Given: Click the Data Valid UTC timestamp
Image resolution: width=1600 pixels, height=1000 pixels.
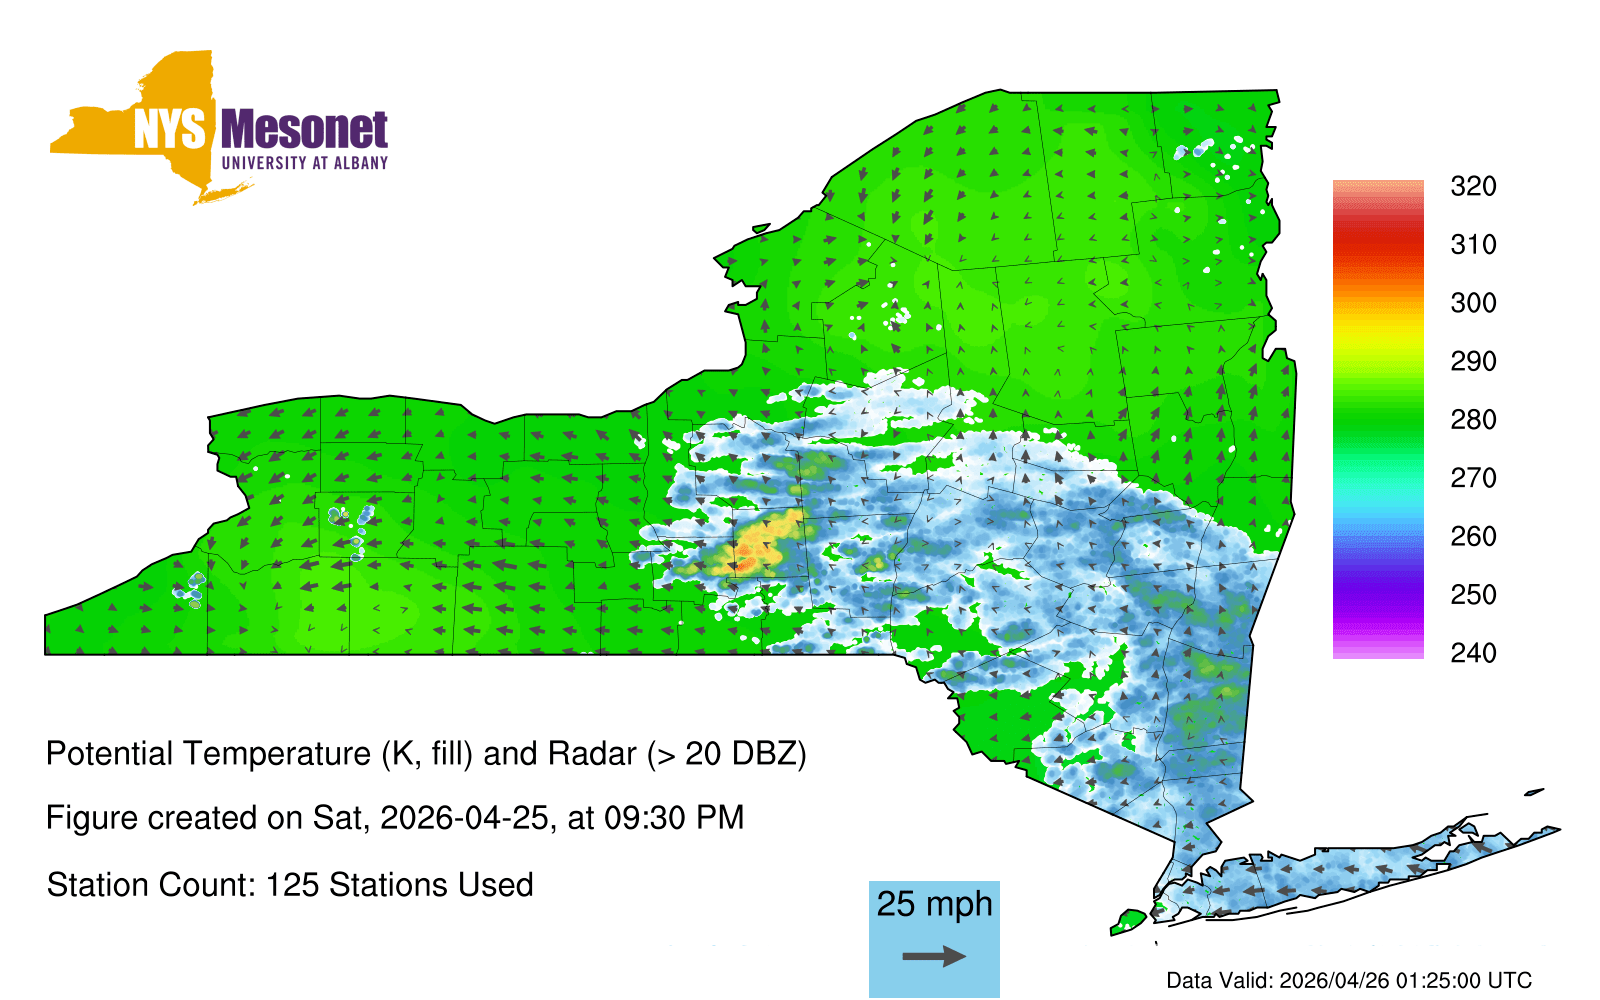Looking at the screenshot, I should (x=1348, y=980).
